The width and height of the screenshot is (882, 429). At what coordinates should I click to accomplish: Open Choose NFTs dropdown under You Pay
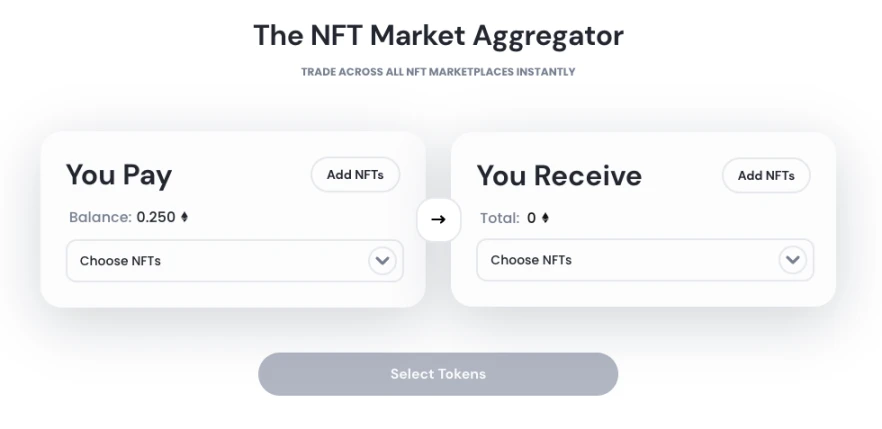(234, 261)
